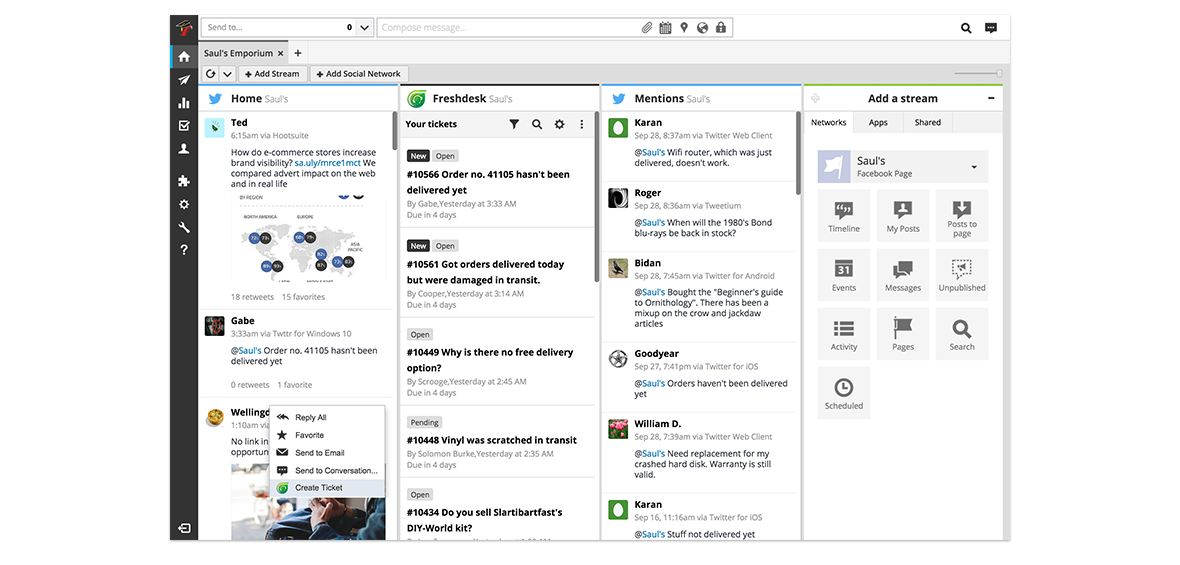
Task: Click the Freshdesk stream scrollbar
Action: tap(597, 197)
